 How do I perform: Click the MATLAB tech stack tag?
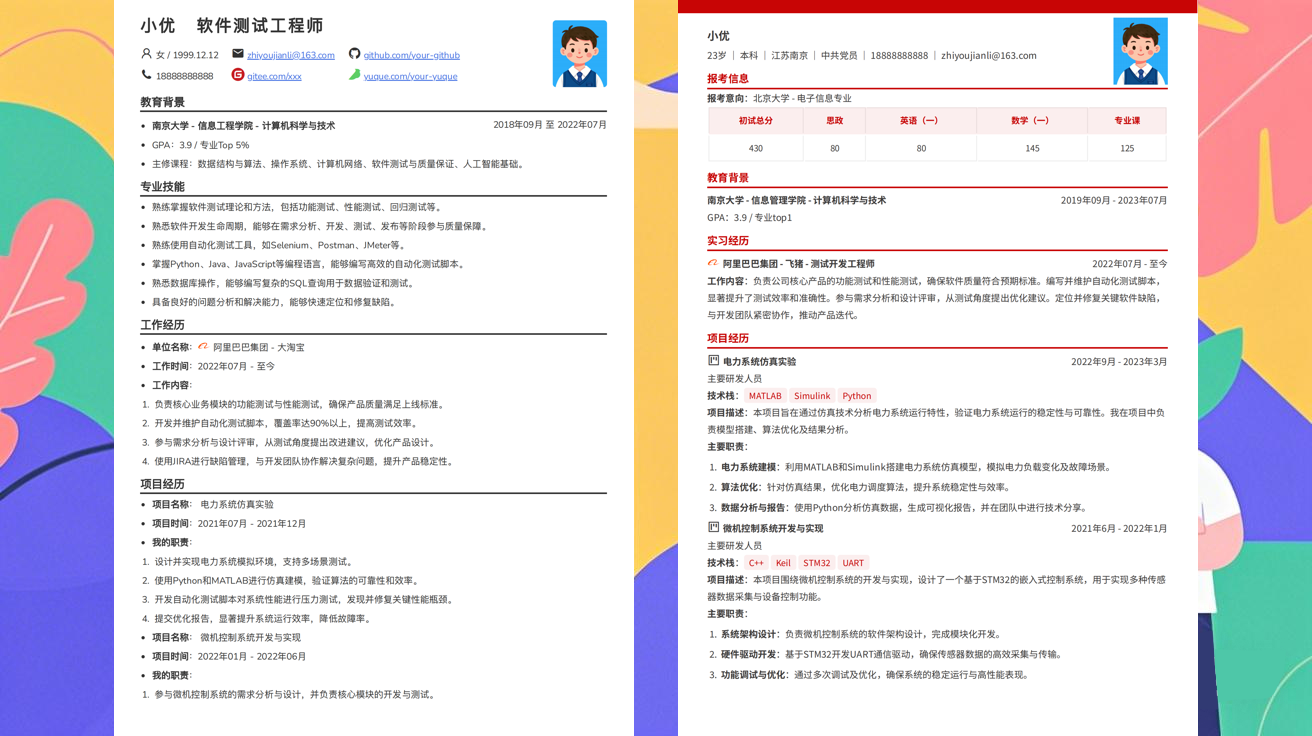[765, 396]
